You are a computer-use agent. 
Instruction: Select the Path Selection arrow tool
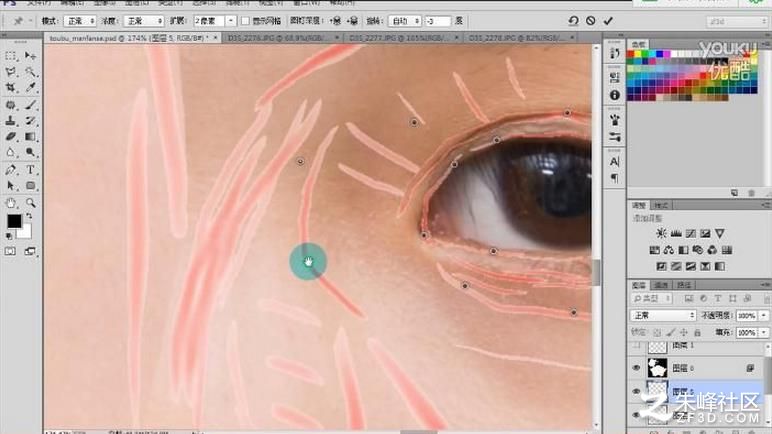click(10, 186)
